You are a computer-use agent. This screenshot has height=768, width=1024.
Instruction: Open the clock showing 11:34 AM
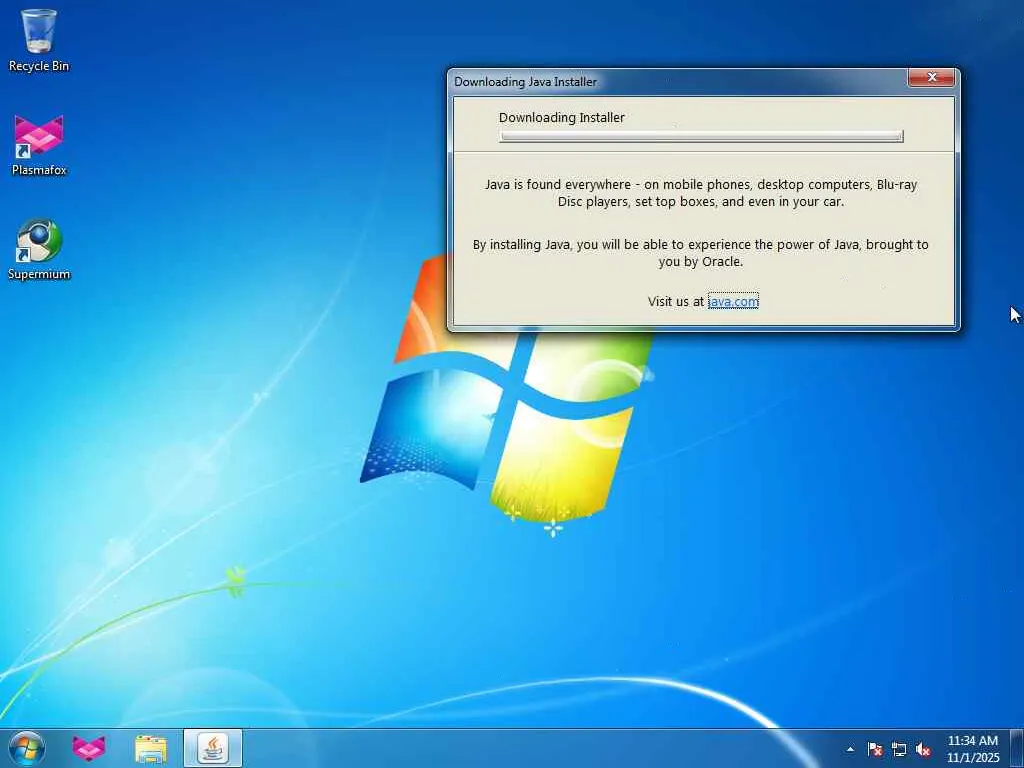point(973,748)
